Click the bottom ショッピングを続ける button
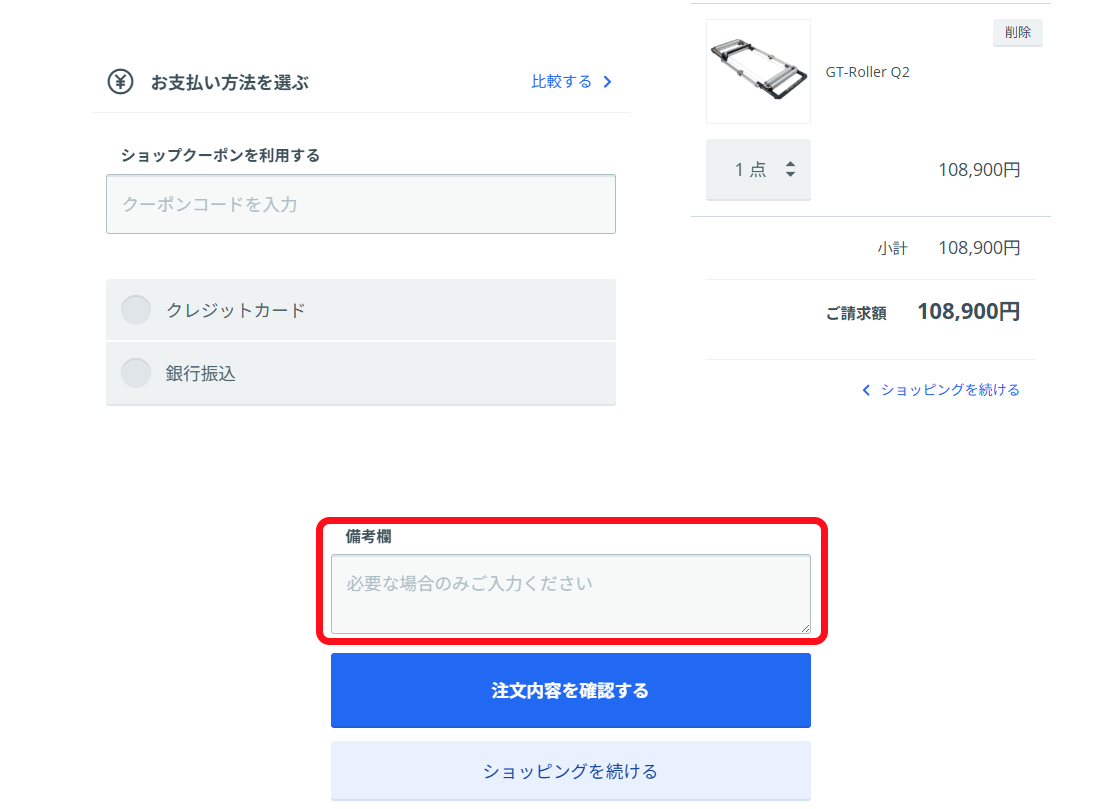Screen dimensions: 1108x809 point(571,771)
